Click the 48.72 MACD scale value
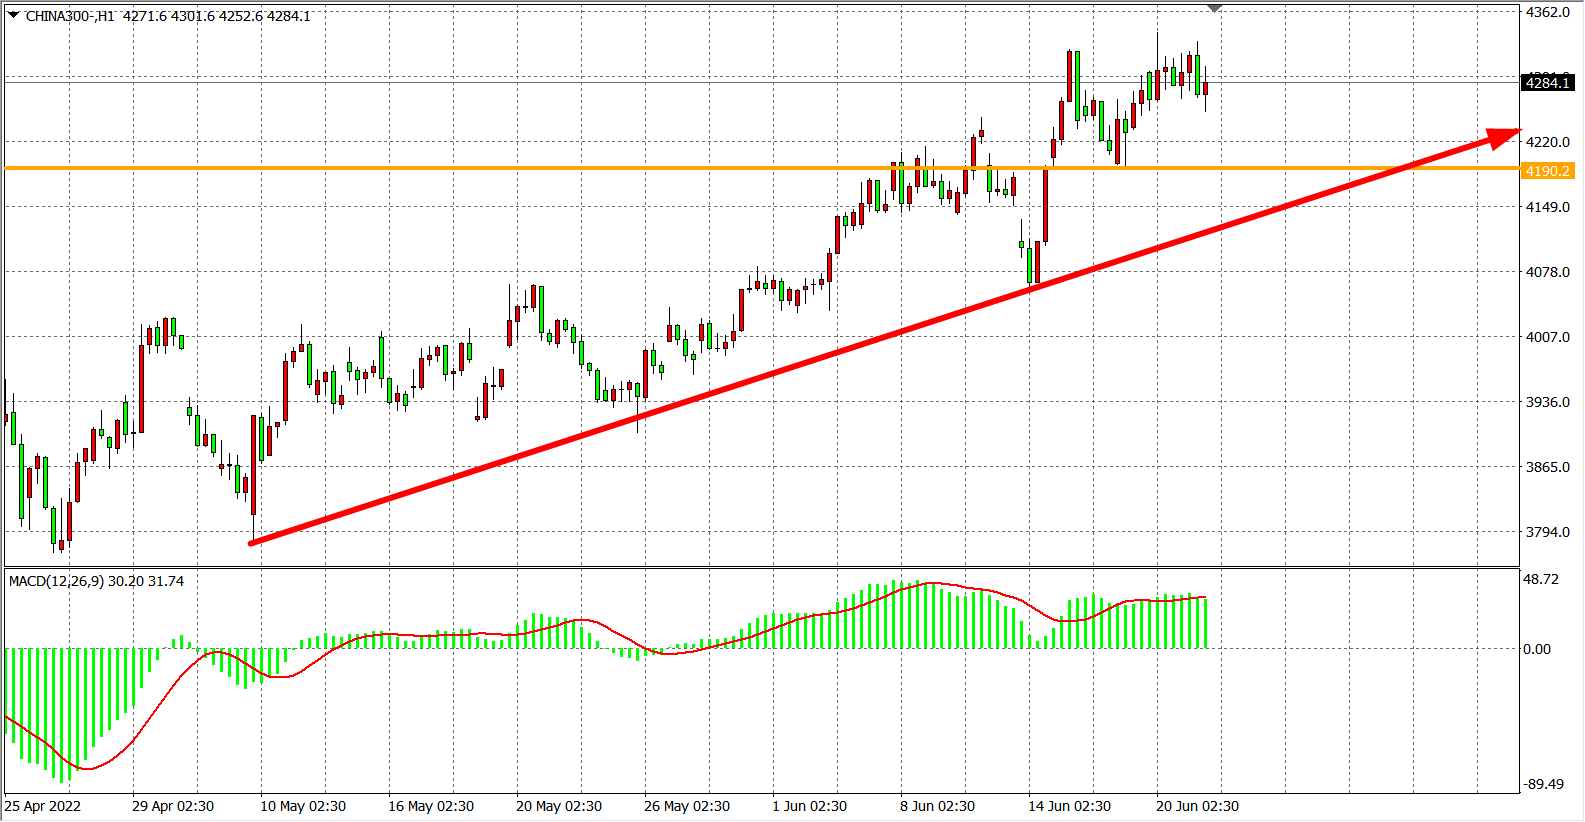This screenshot has height=822, width=1585. [1540, 579]
